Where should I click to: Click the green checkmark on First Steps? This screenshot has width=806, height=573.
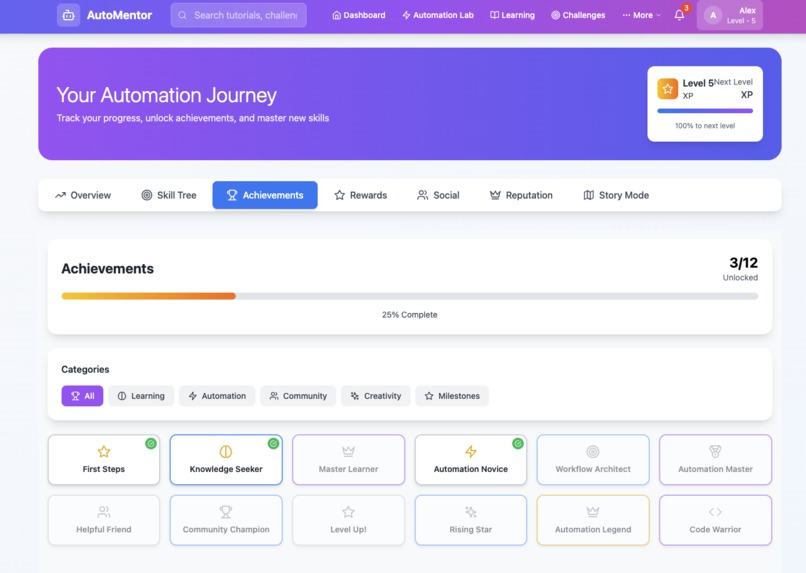tap(151, 443)
